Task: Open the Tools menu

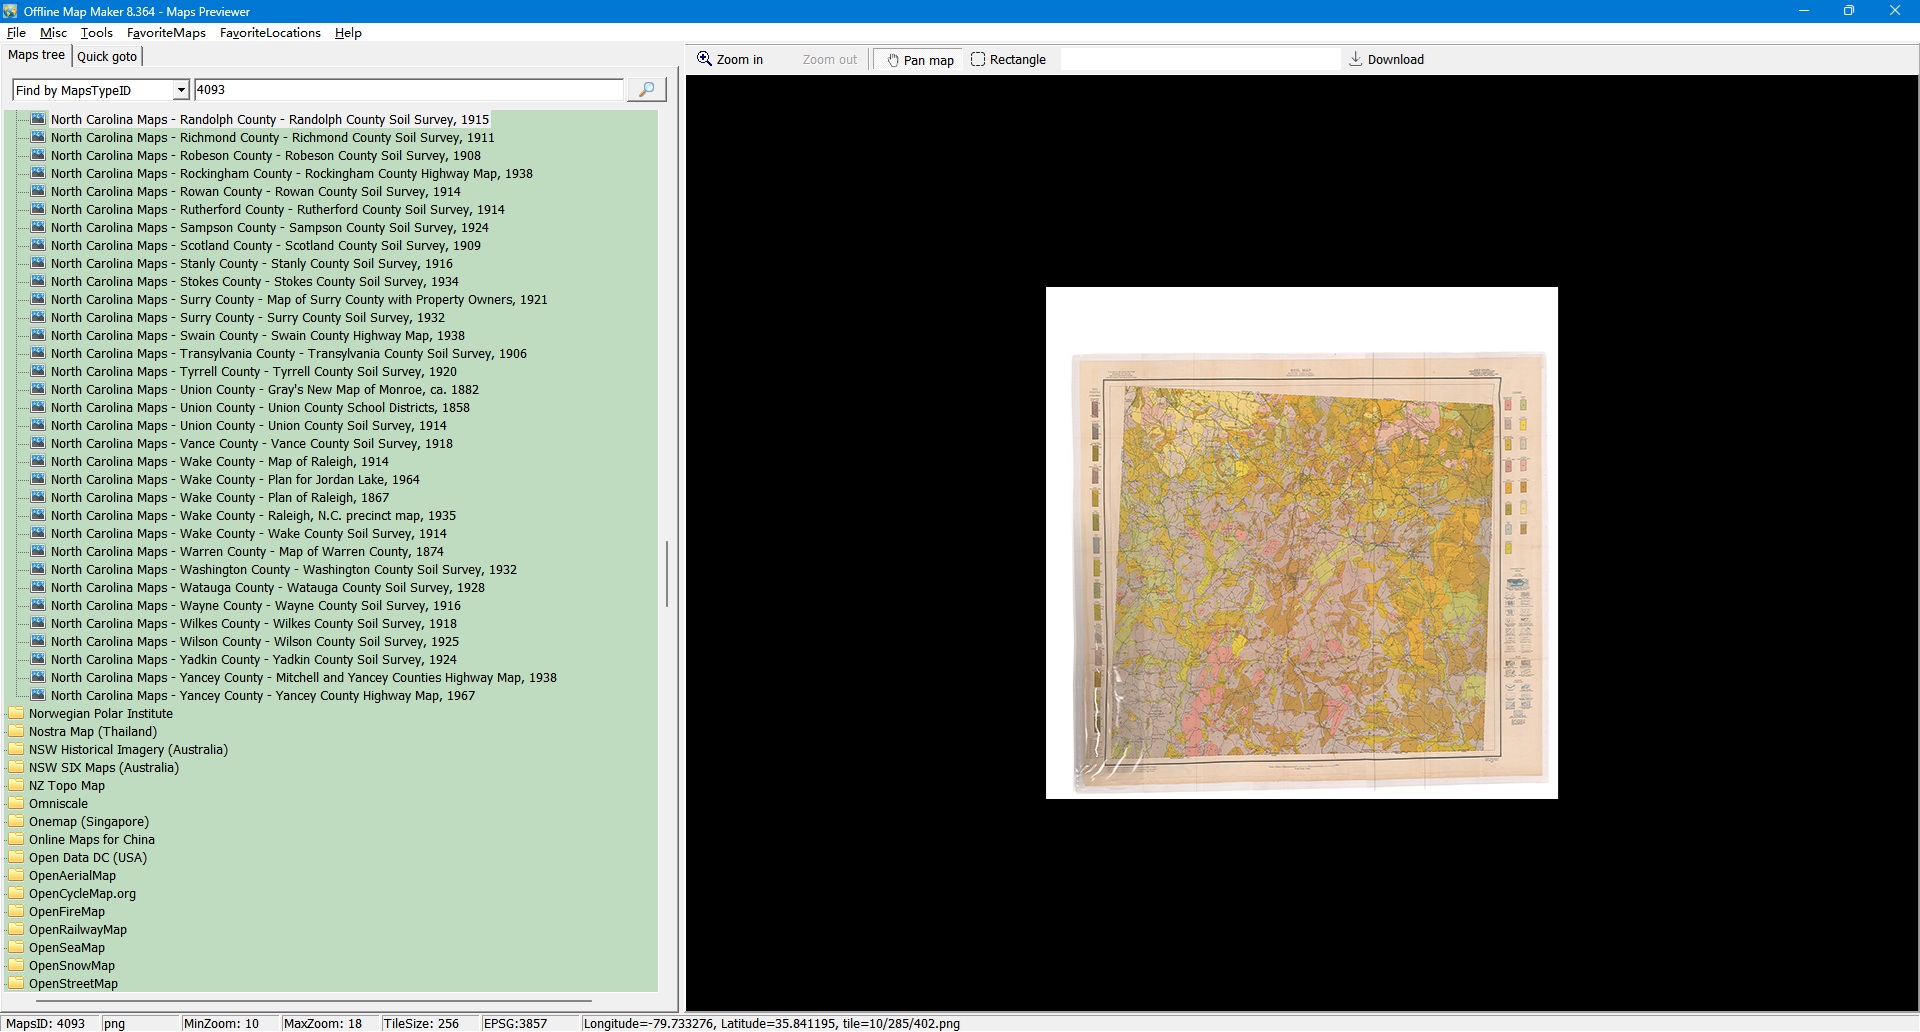Action: coord(96,33)
